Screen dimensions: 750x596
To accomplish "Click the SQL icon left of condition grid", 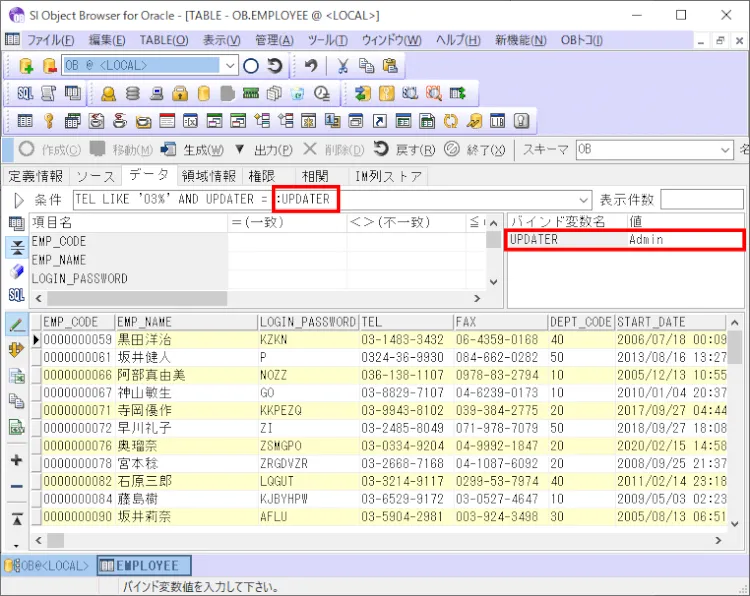I will [x=17, y=295].
